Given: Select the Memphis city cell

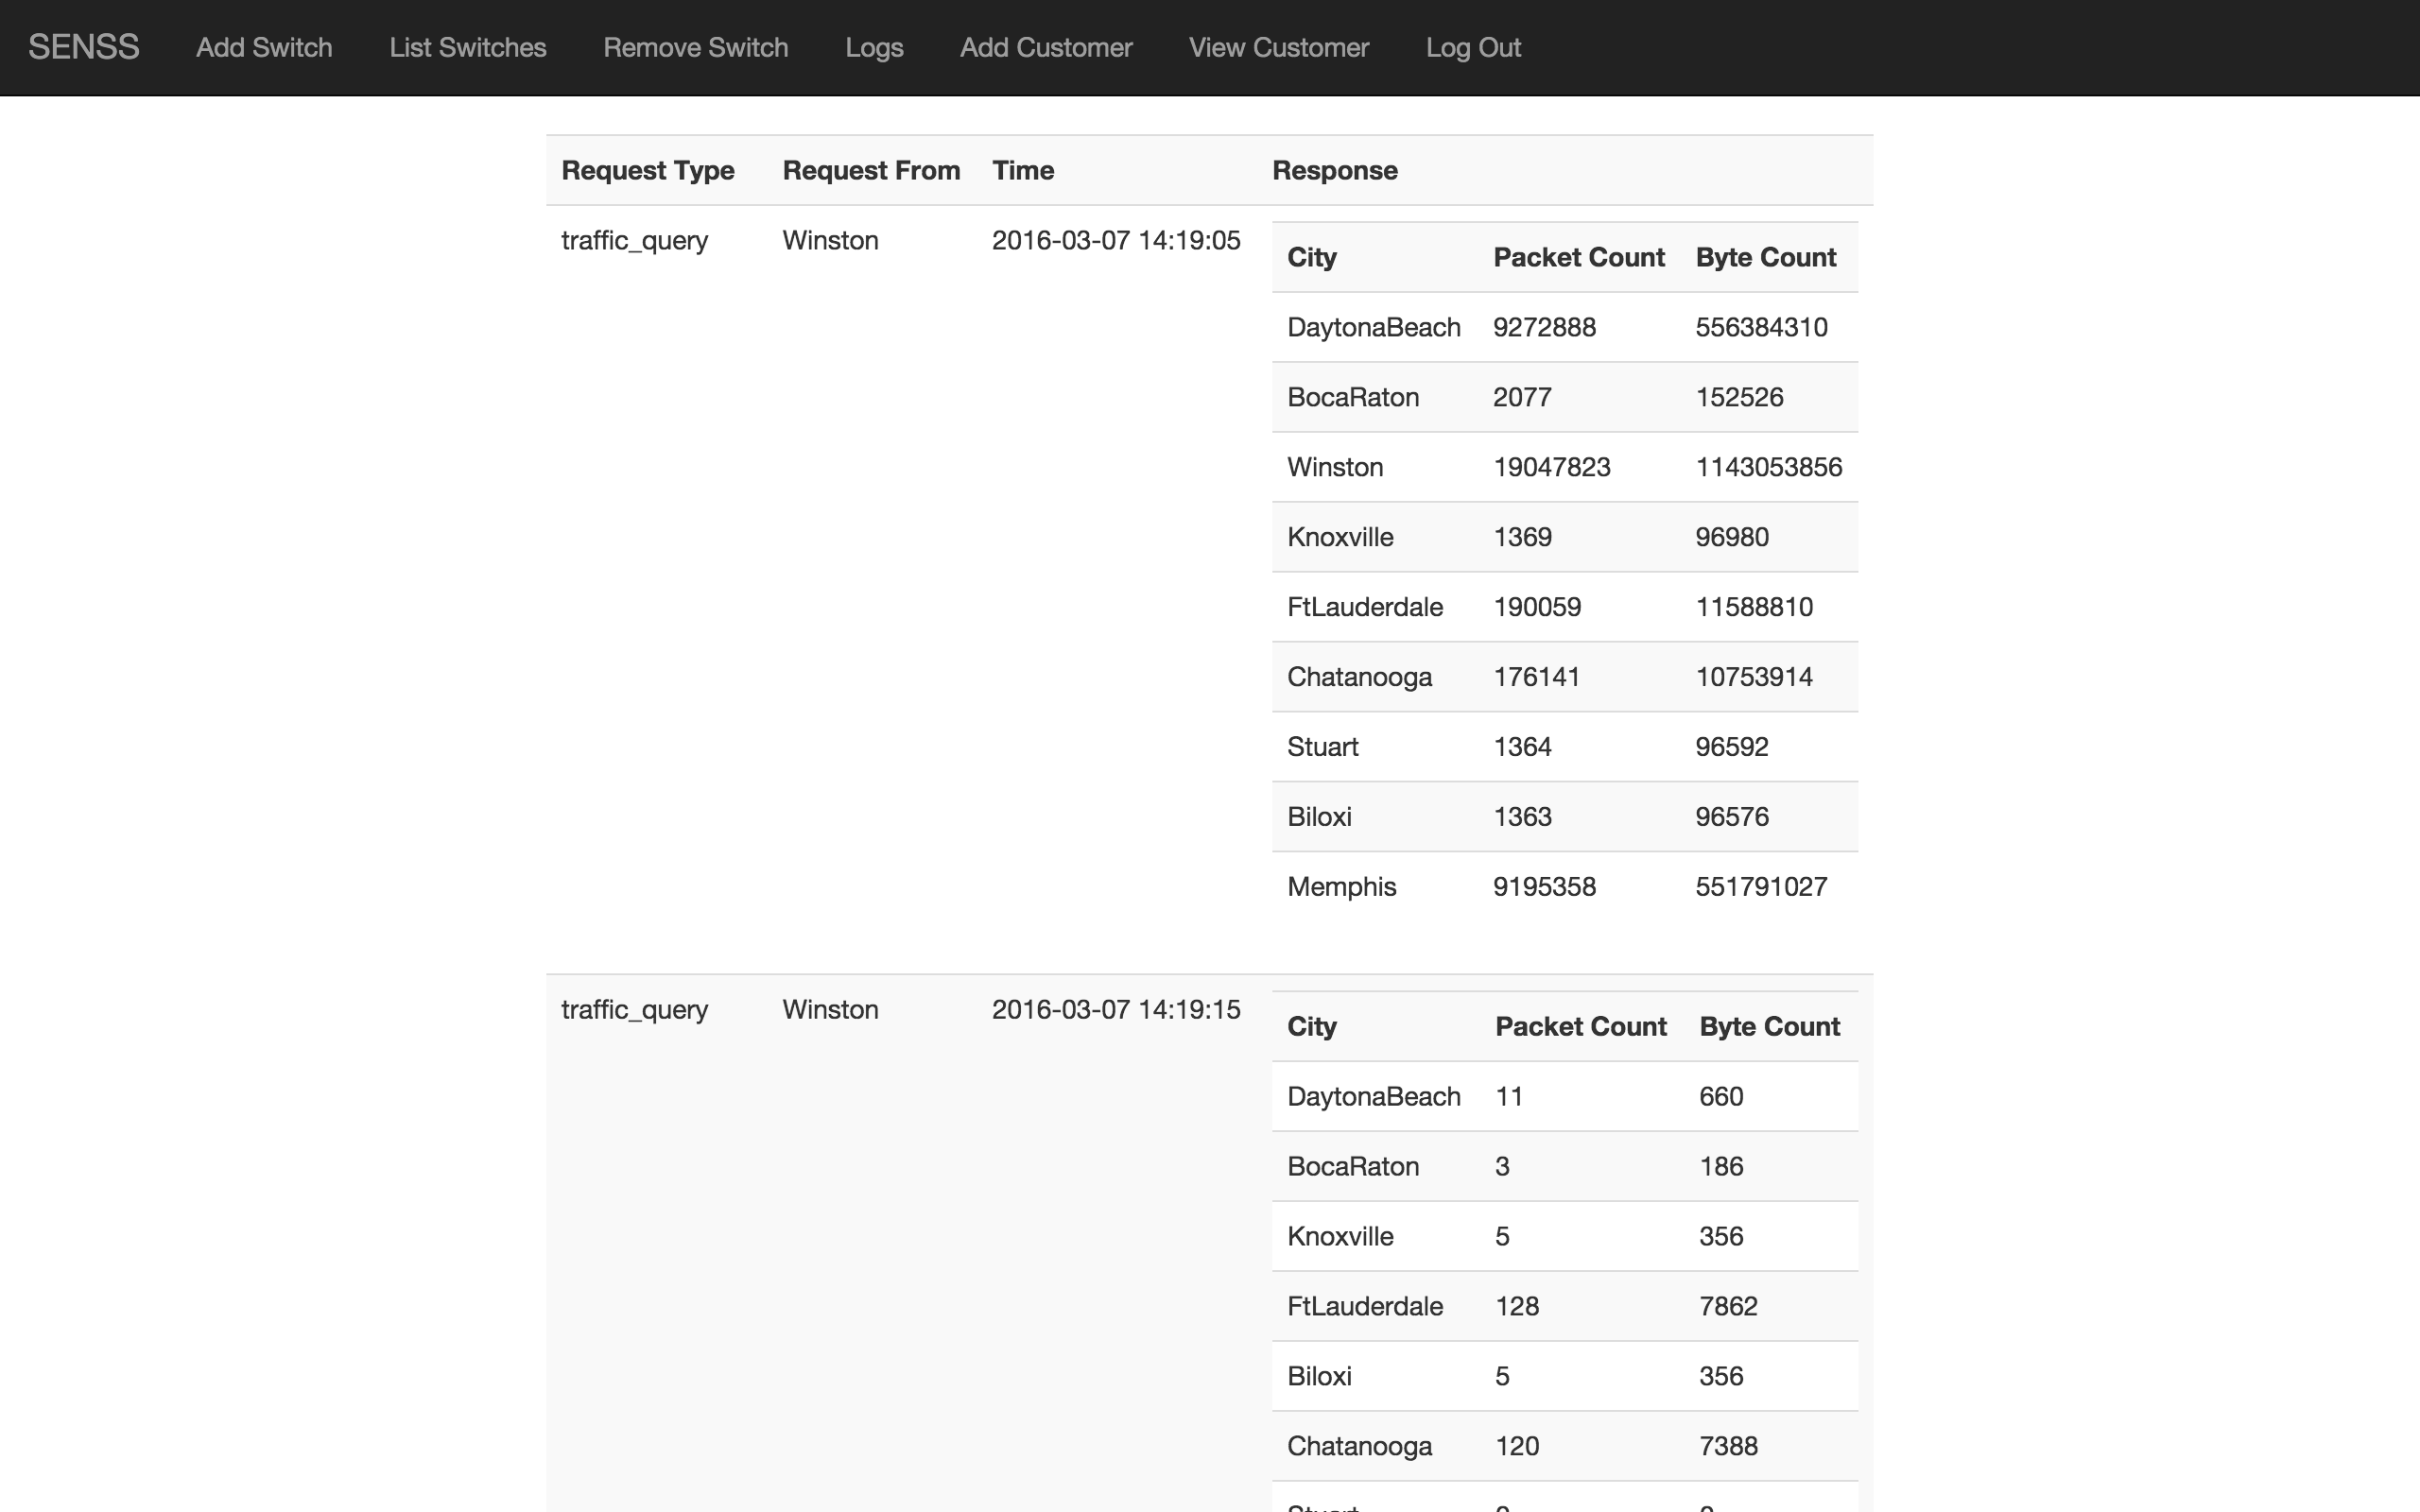Looking at the screenshot, I should [x=1341, y=887].
